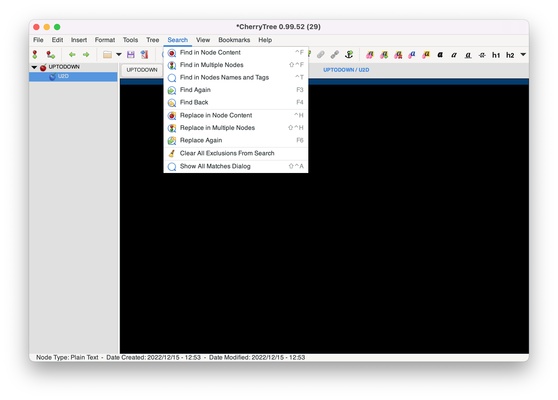Screen dimensions: 558x400
Task: Apply h1 heading format
Action: 496,55
